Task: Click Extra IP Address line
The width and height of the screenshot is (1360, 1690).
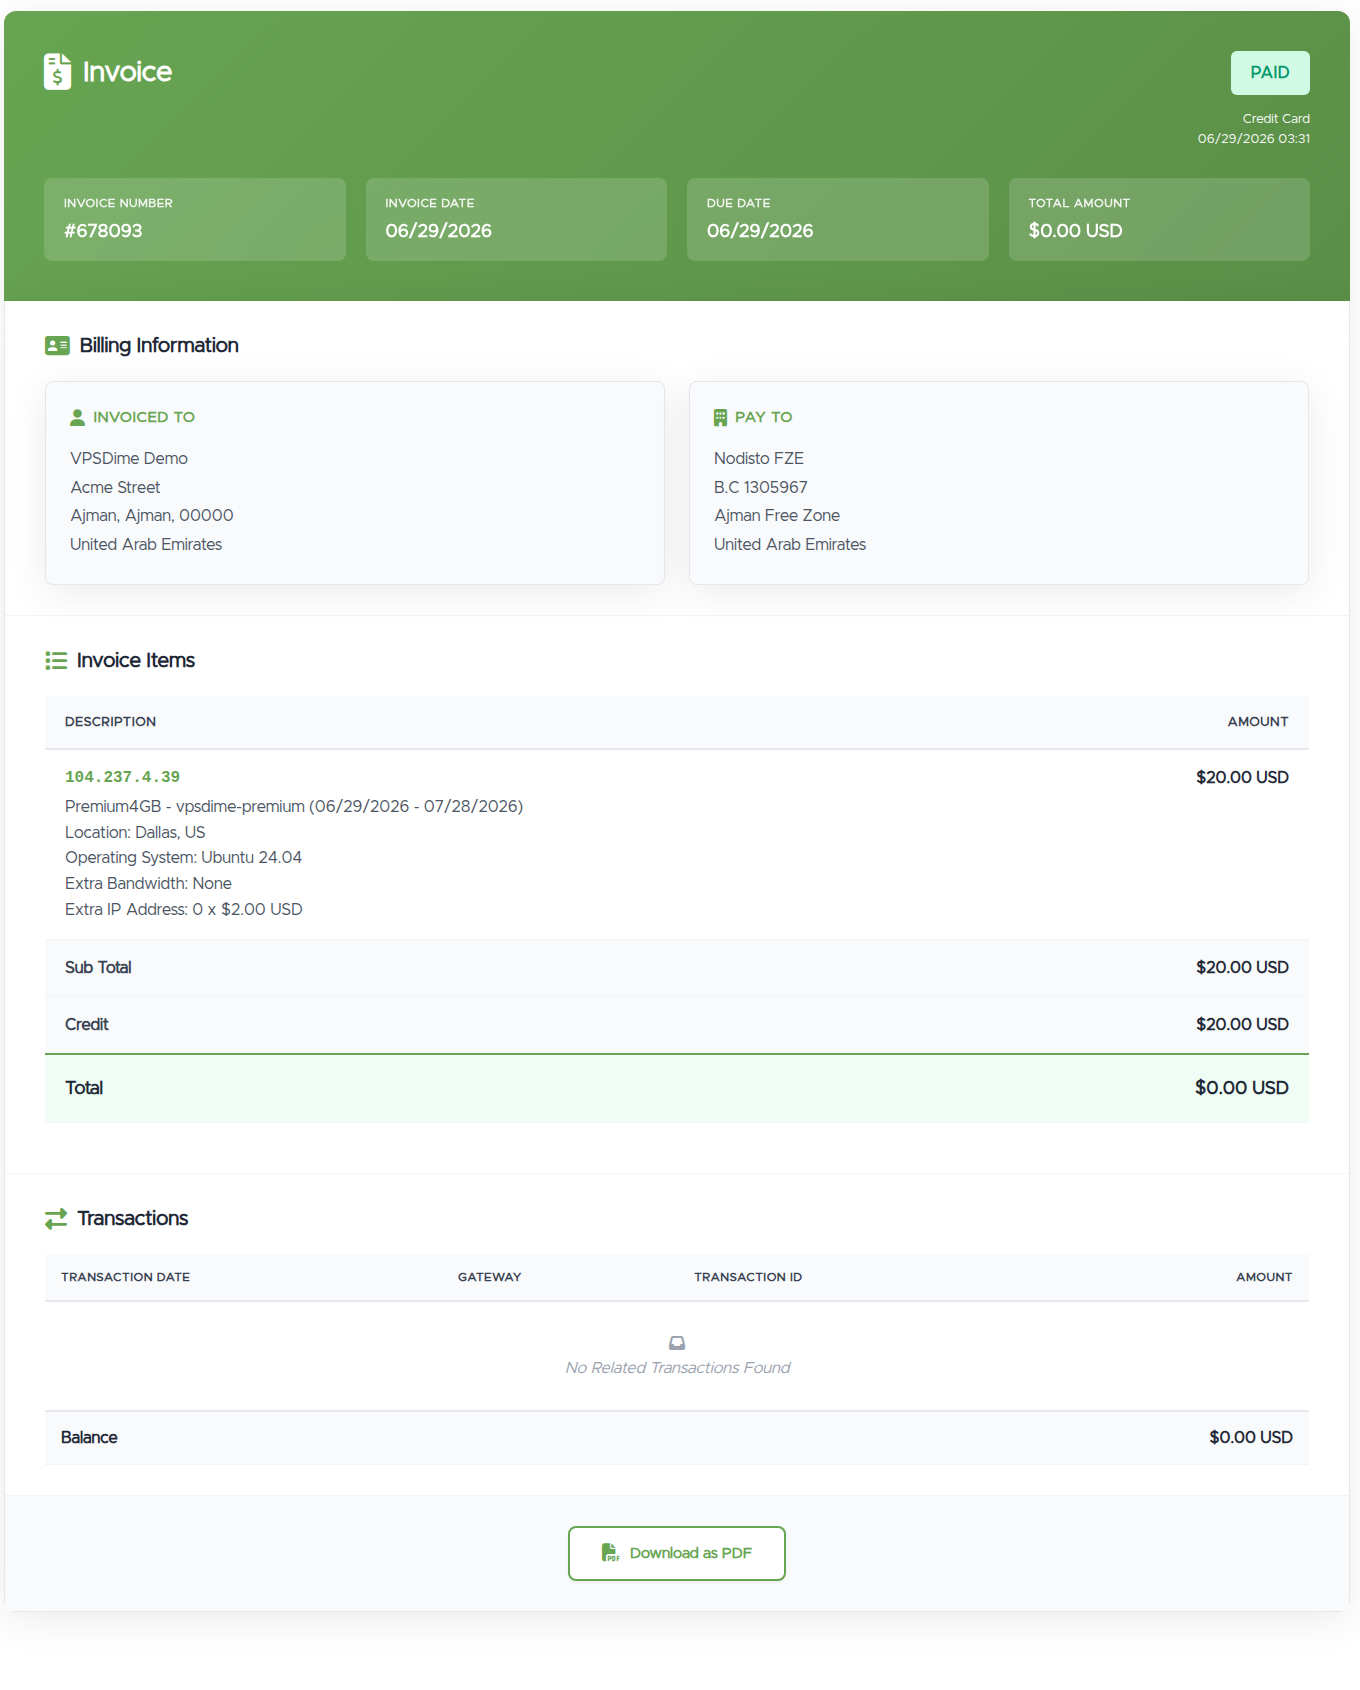Action: pyautogui.click(x=184, y=909)
